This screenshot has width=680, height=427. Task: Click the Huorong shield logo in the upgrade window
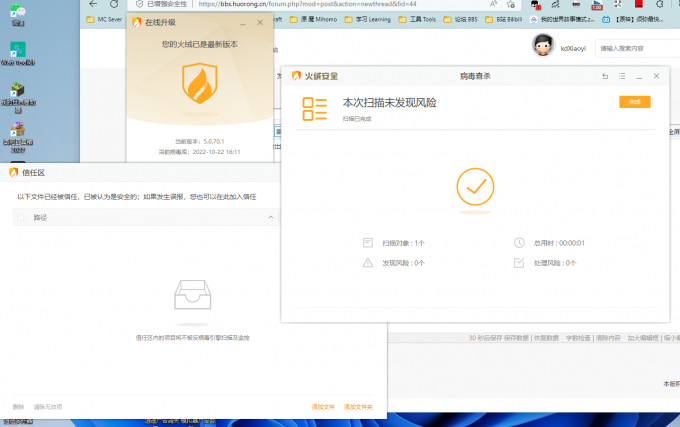[x=200, y=84]
